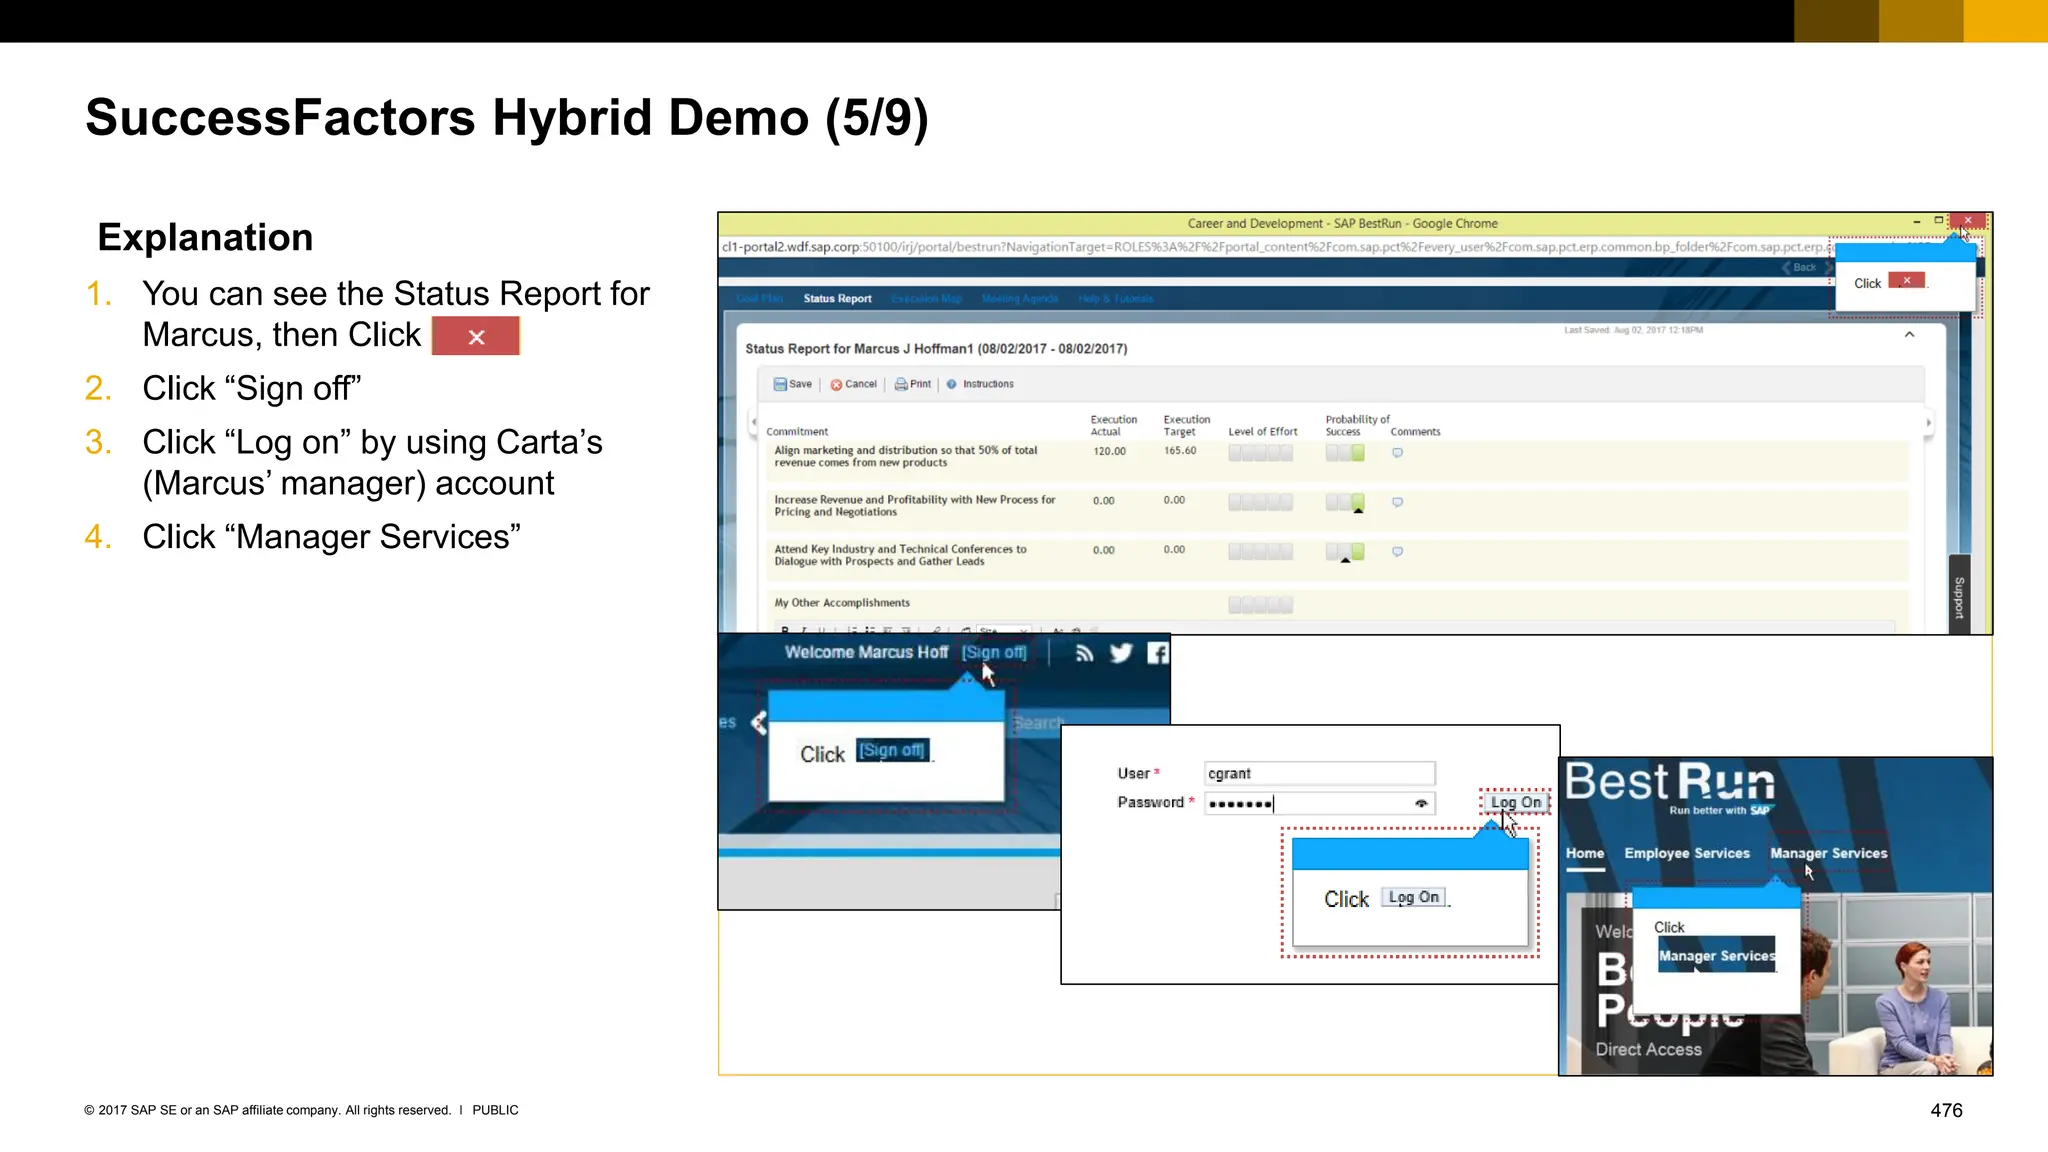Click the Print printer icon

(901, 384)
